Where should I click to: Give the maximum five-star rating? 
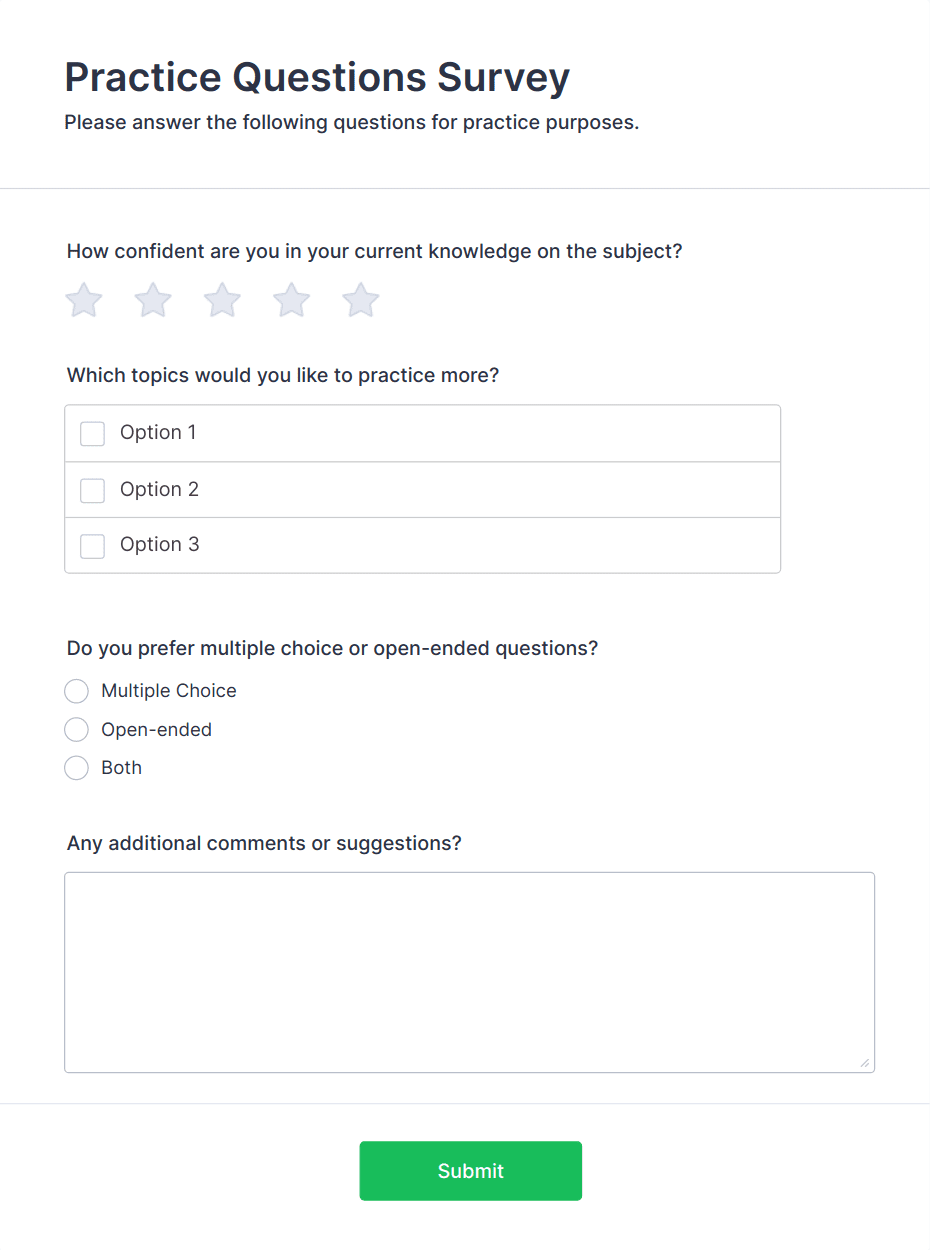[x=359, y=300]
